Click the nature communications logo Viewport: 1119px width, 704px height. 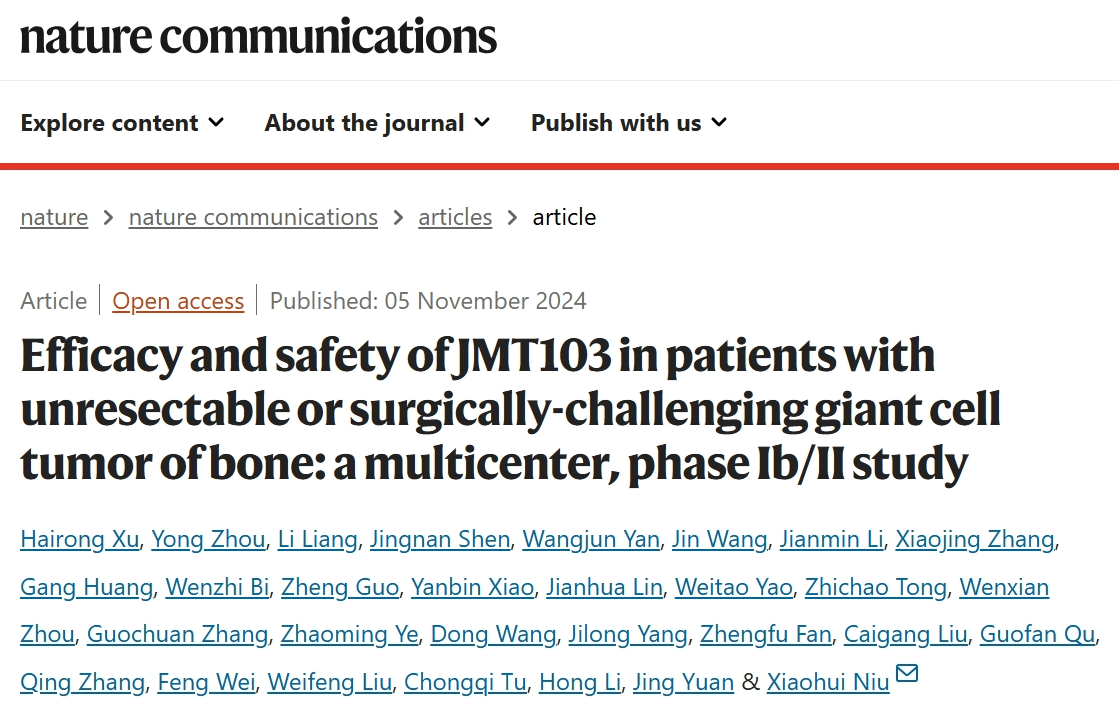(258, 37)
